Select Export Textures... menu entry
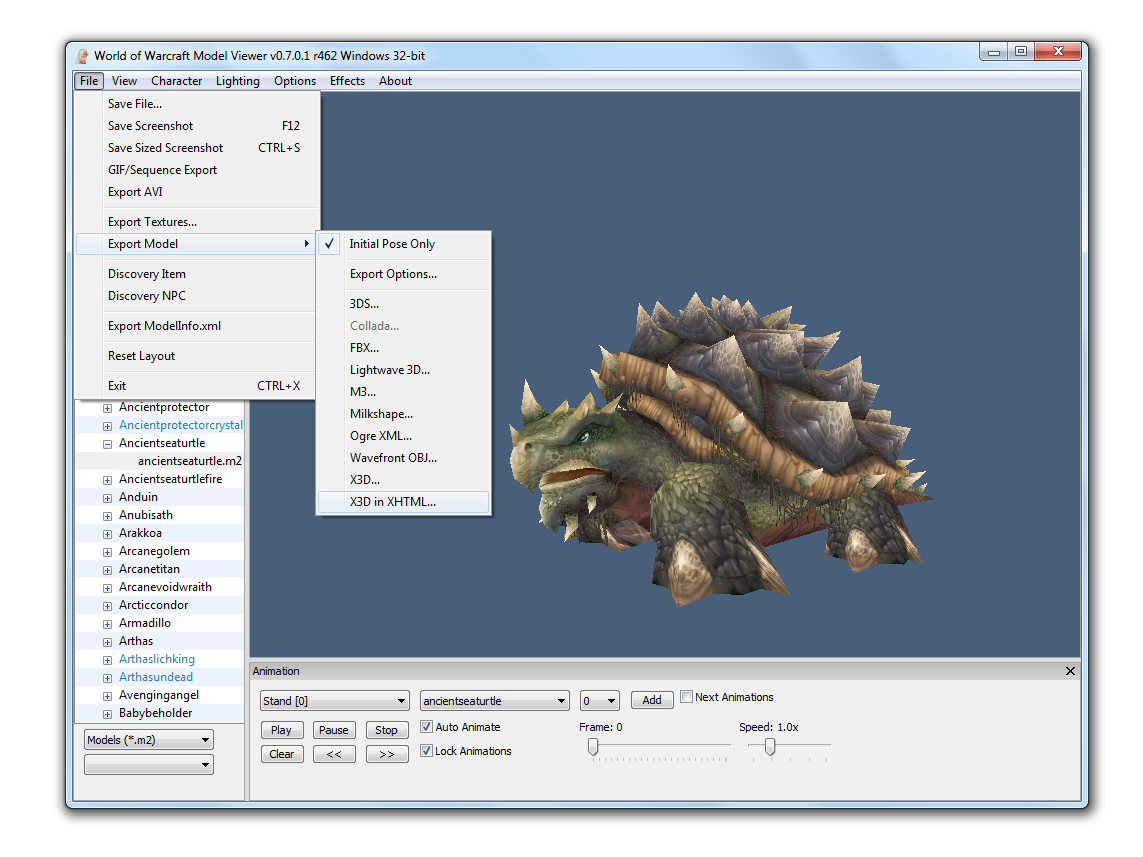Screen dimensions: 1143x857 point(197,222)
